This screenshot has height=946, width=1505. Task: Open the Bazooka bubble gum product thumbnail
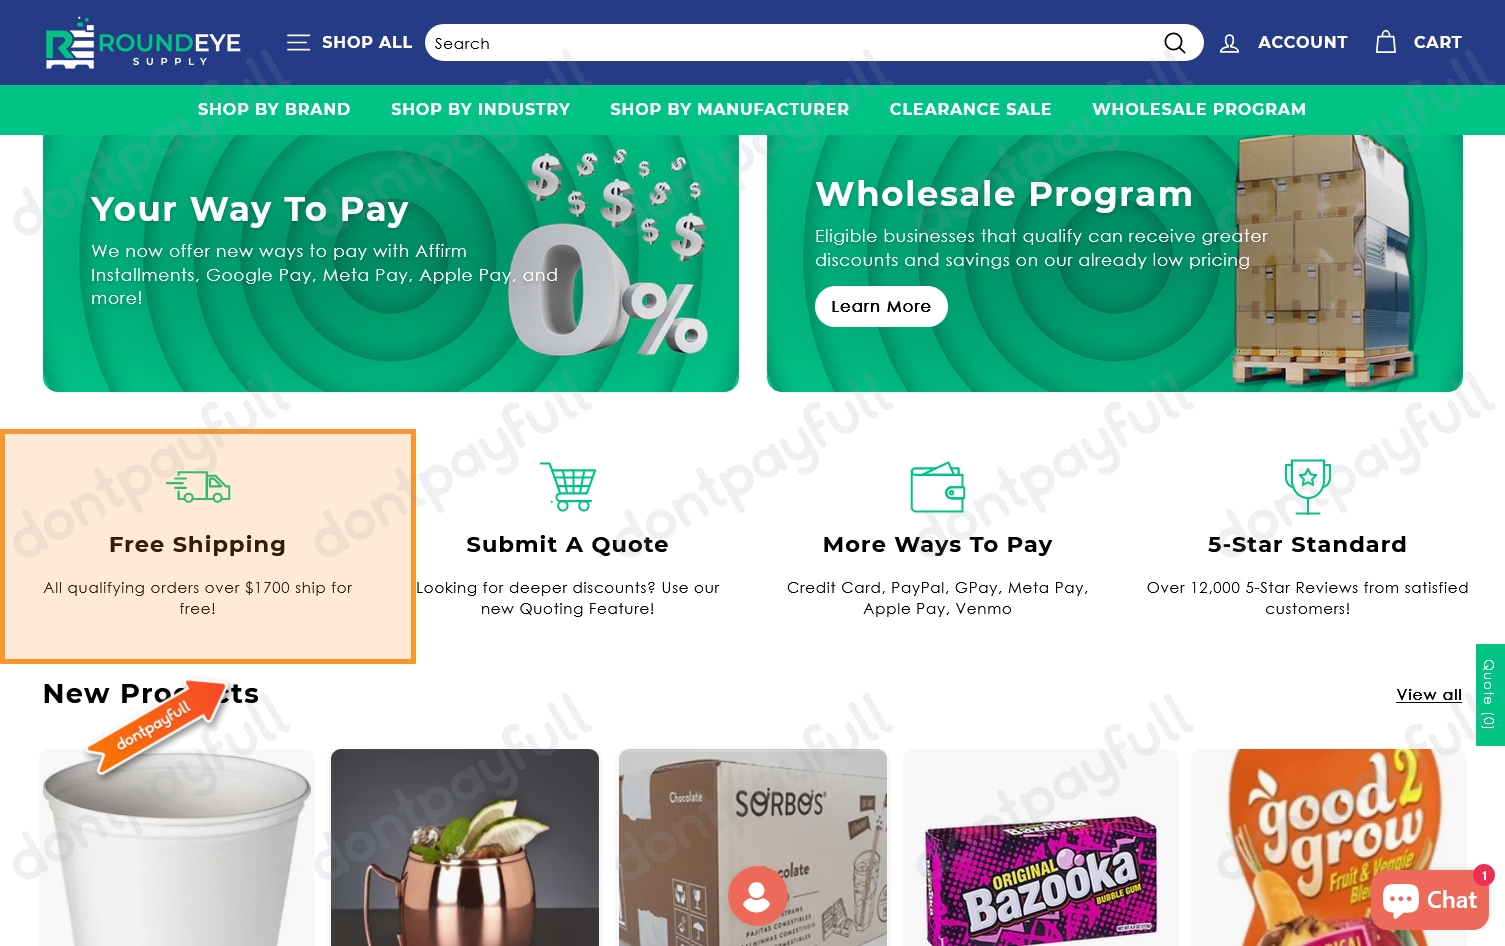1041,848
